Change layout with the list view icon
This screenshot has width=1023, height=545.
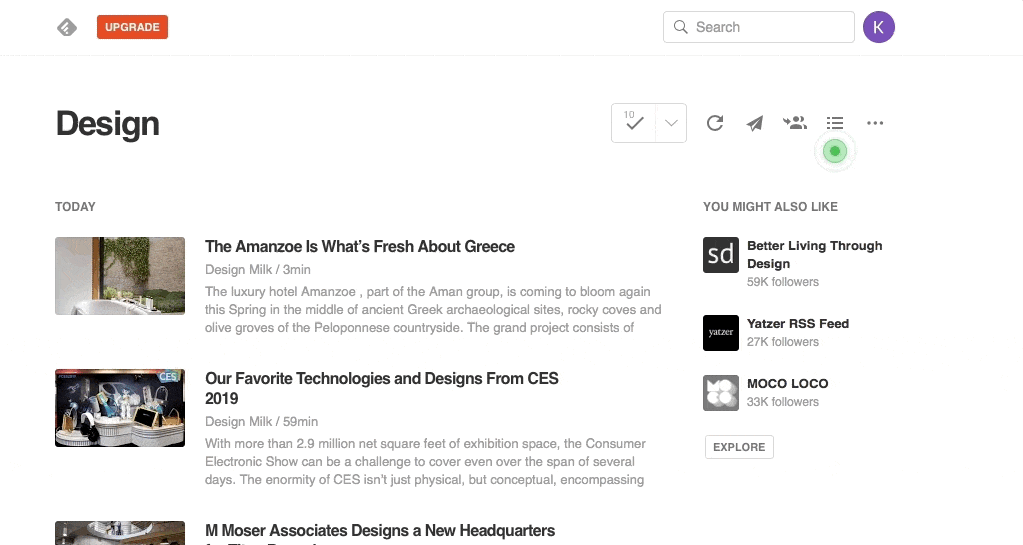835,123
